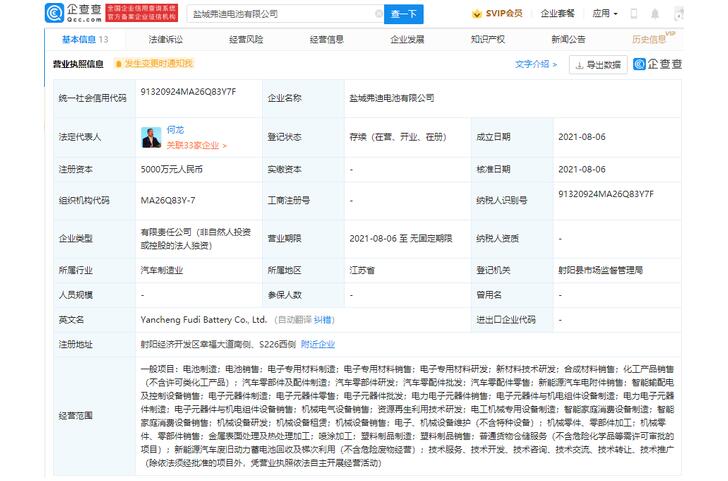Click registration authority 射阳县市场监督管理局

tap(600, 270)
